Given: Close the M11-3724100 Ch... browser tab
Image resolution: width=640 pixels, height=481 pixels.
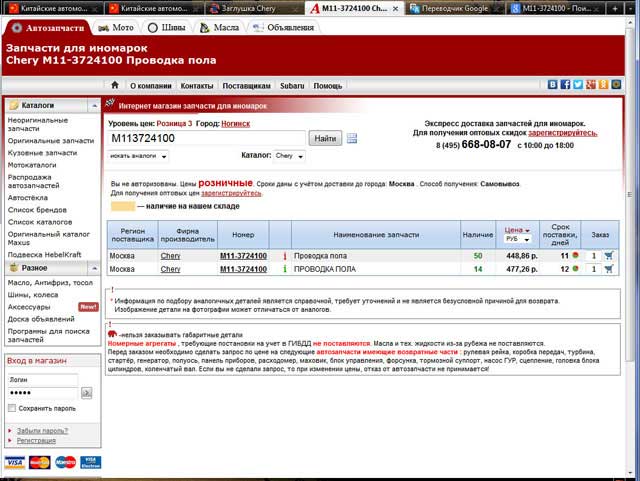Looking at the screenshot, I should click(x=396, y=8).
